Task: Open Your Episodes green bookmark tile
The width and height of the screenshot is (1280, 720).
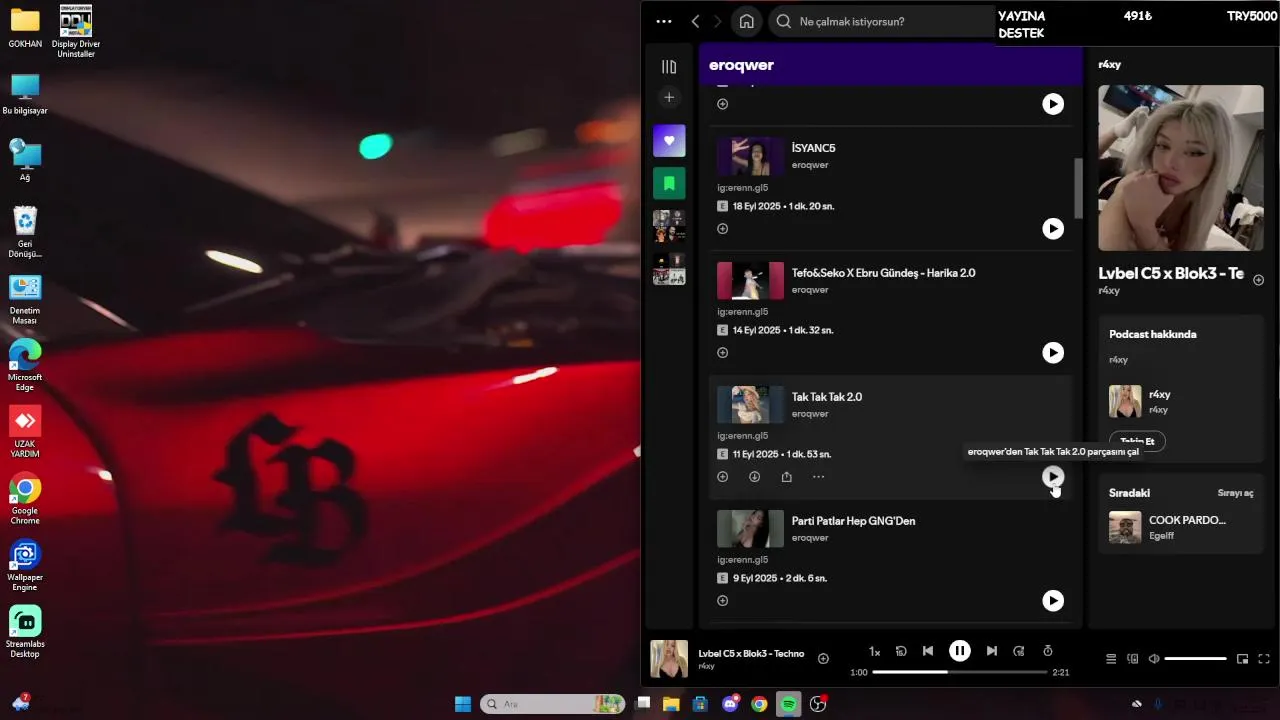Action: pos(669,184)
